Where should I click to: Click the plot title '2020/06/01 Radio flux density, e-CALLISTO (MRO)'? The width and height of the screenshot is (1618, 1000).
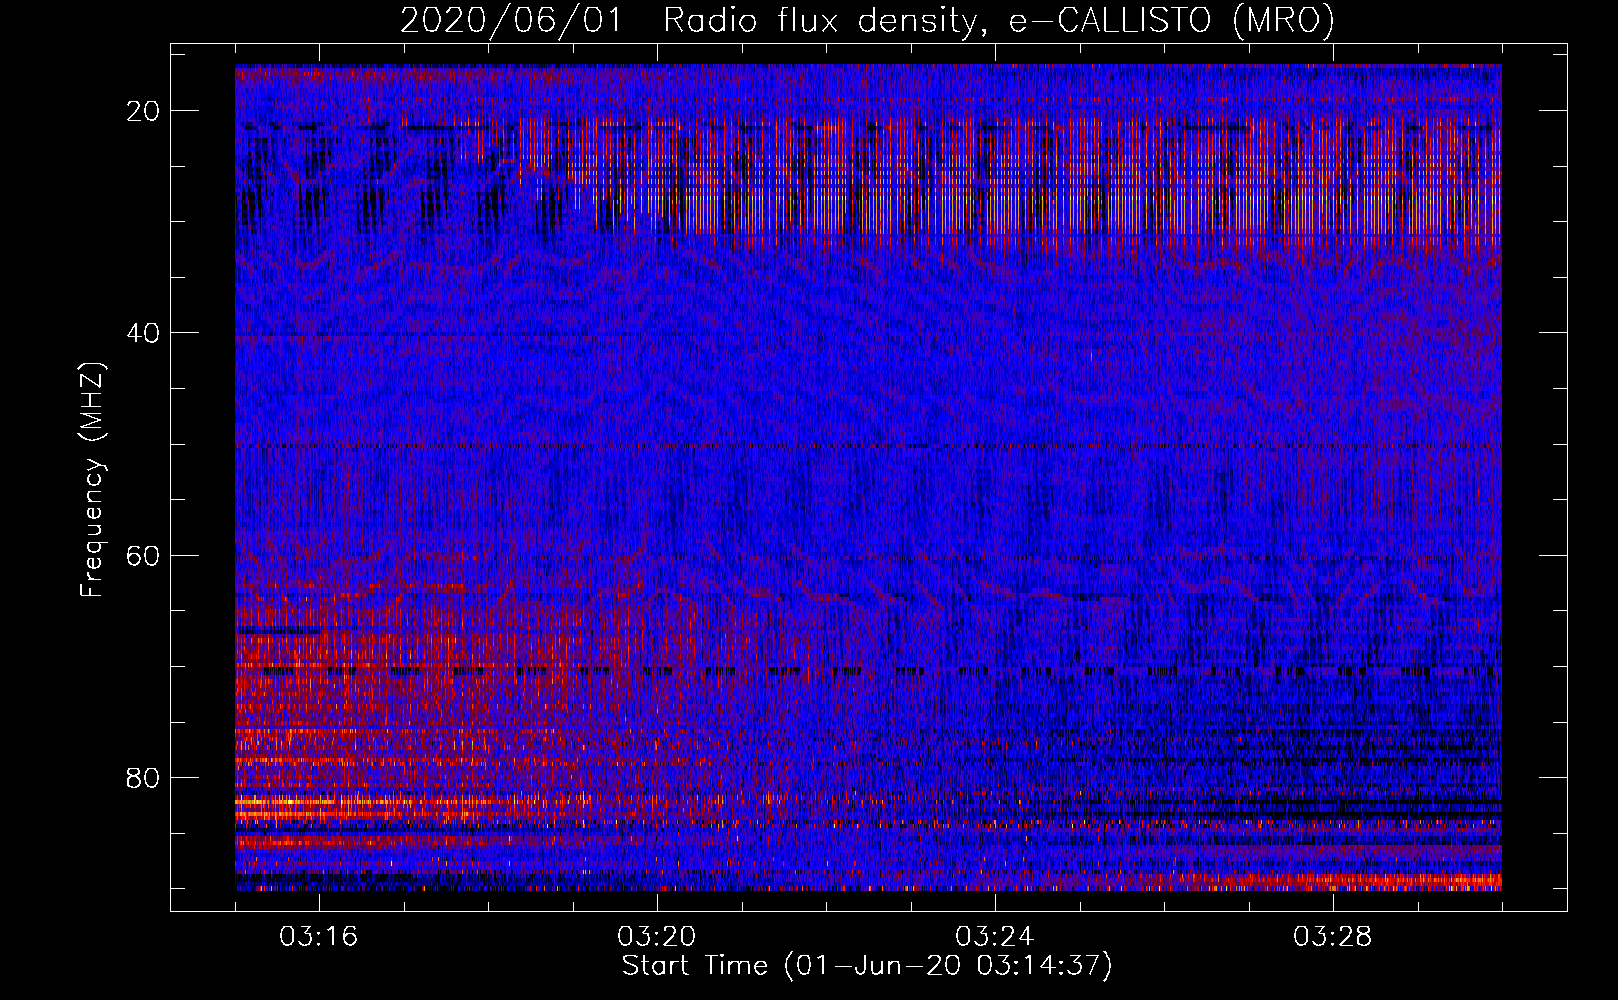click(x=867, y=20)
